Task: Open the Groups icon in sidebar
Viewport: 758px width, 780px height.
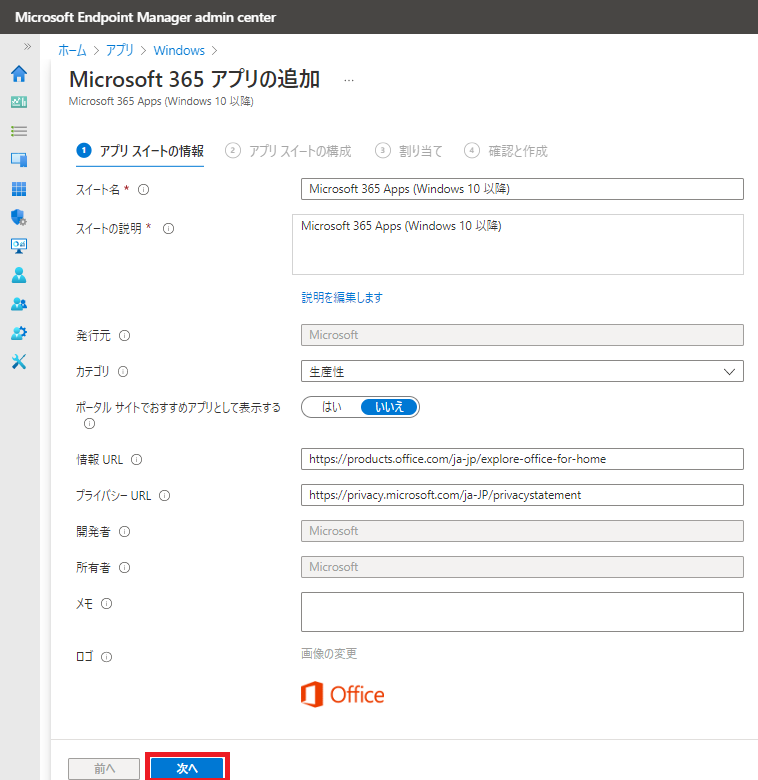Action: 19,304
